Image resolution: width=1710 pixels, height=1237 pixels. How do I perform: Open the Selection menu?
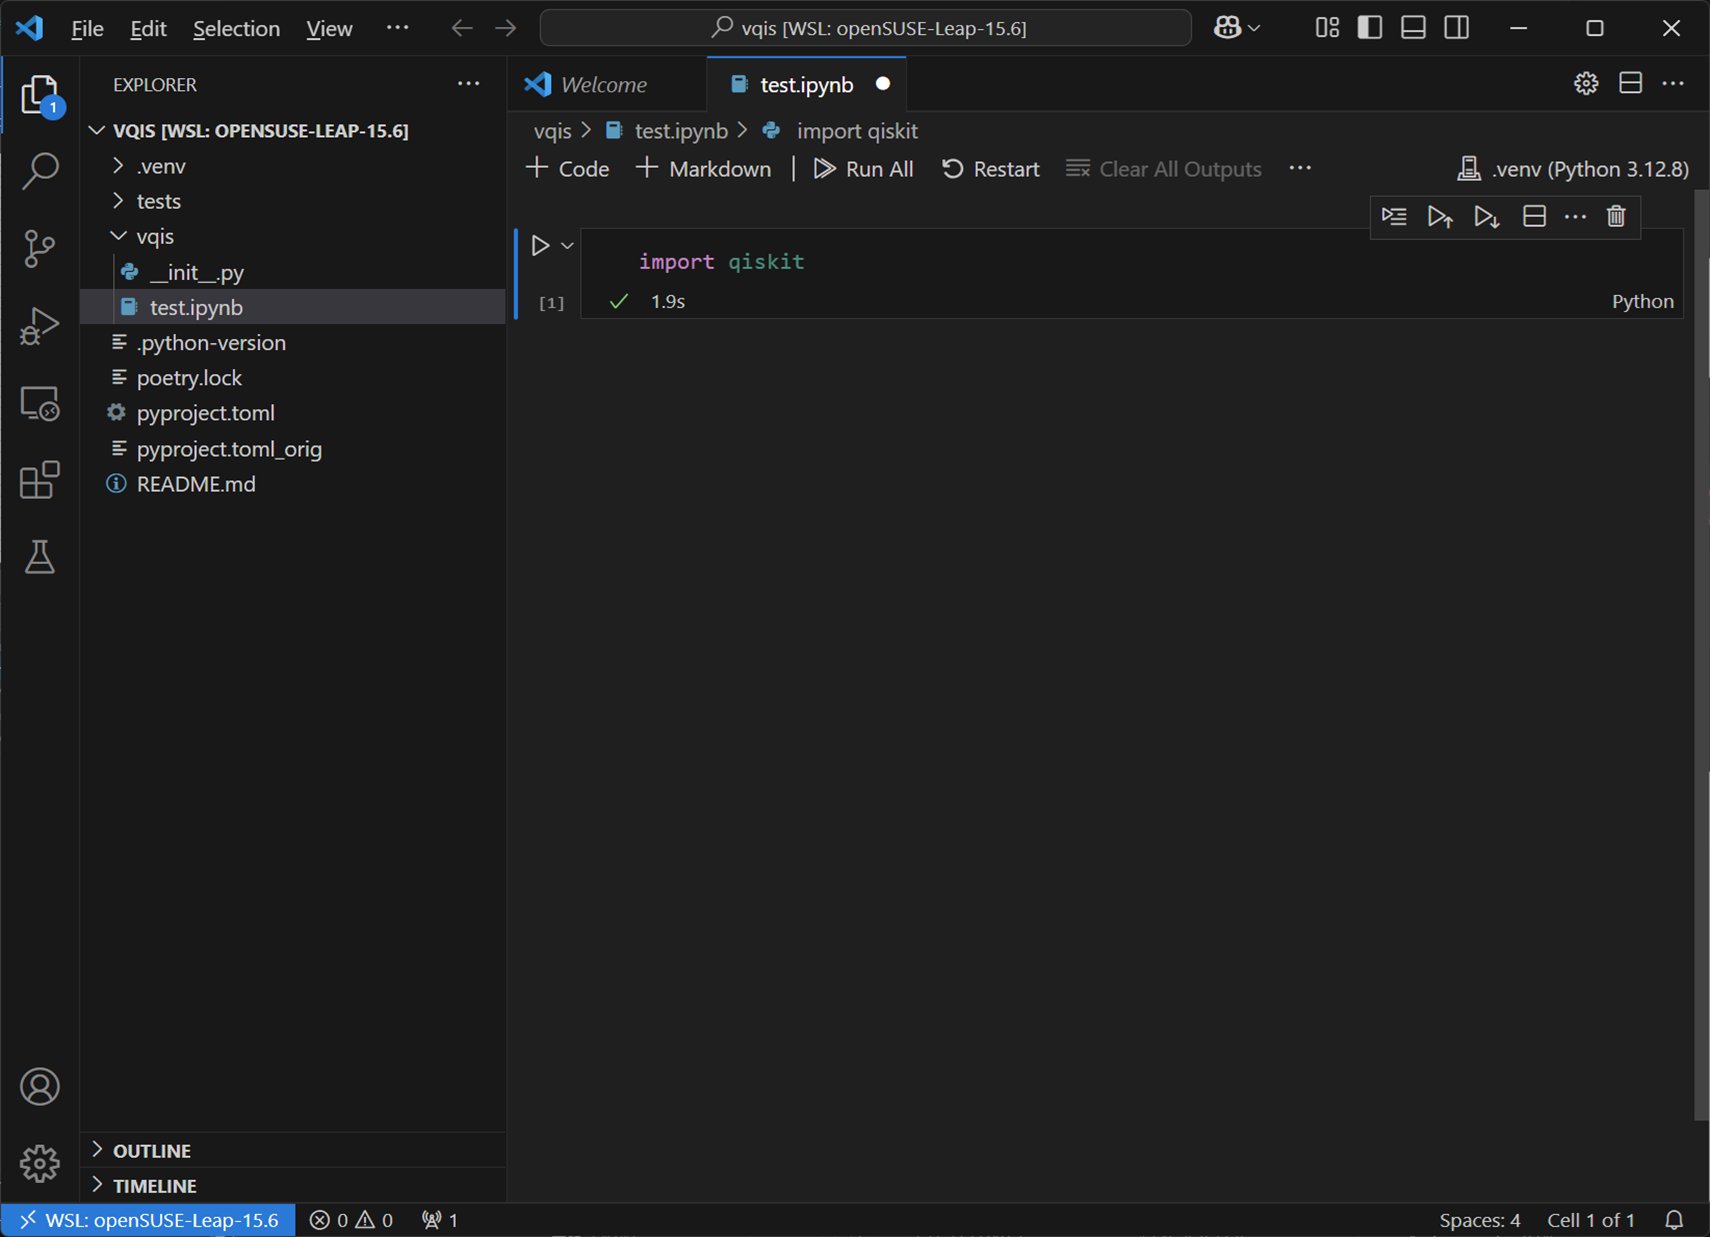(236, 28)
